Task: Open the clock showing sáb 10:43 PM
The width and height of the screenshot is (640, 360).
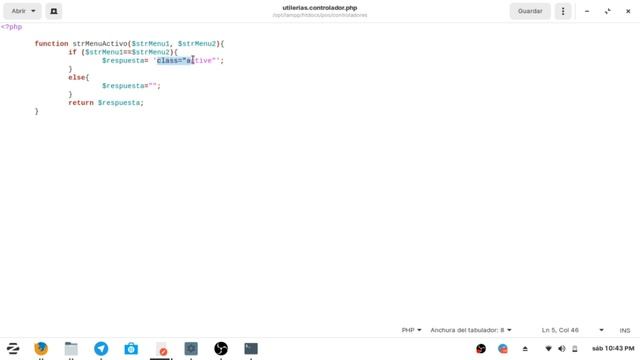Action: tap(613, 349)
